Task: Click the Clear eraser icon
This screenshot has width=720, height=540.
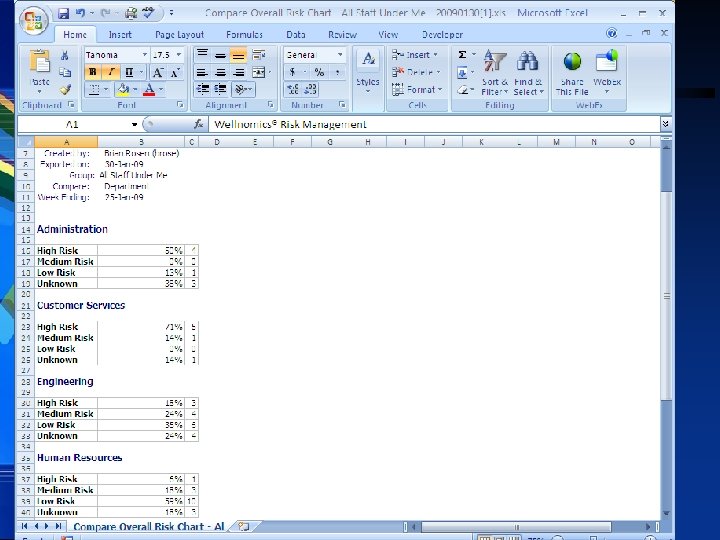Action: [463, 90]
